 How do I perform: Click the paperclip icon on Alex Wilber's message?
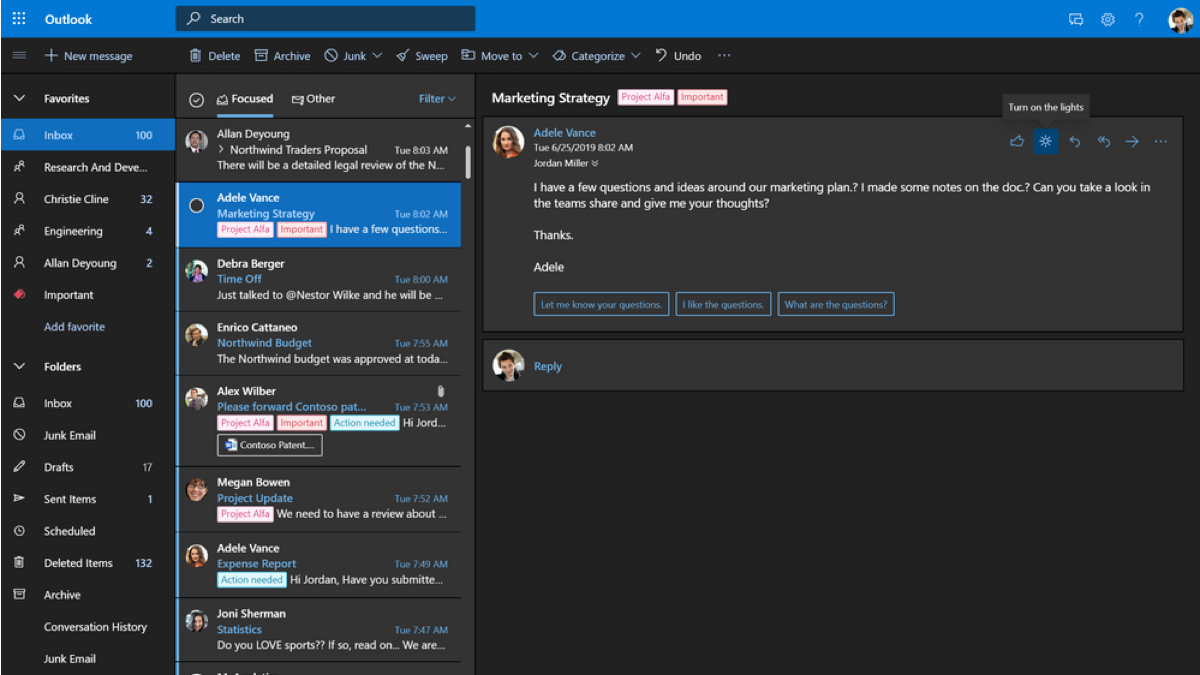441,391
